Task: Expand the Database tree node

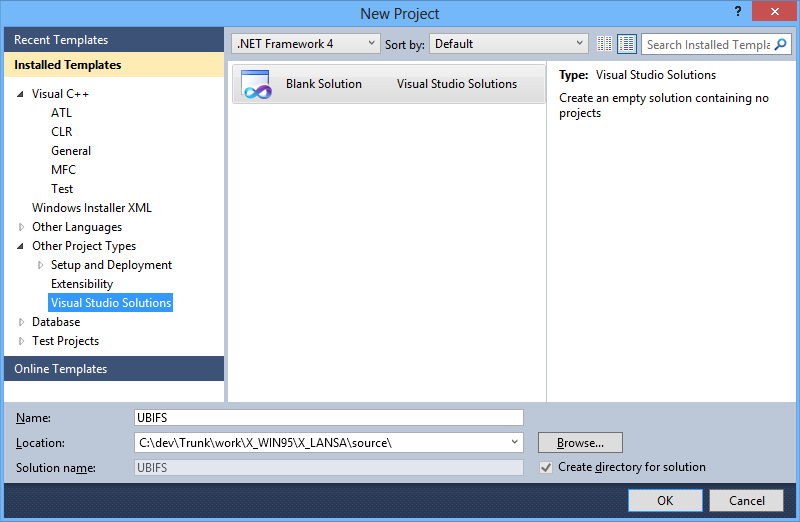Action: [x=21, y=322]
